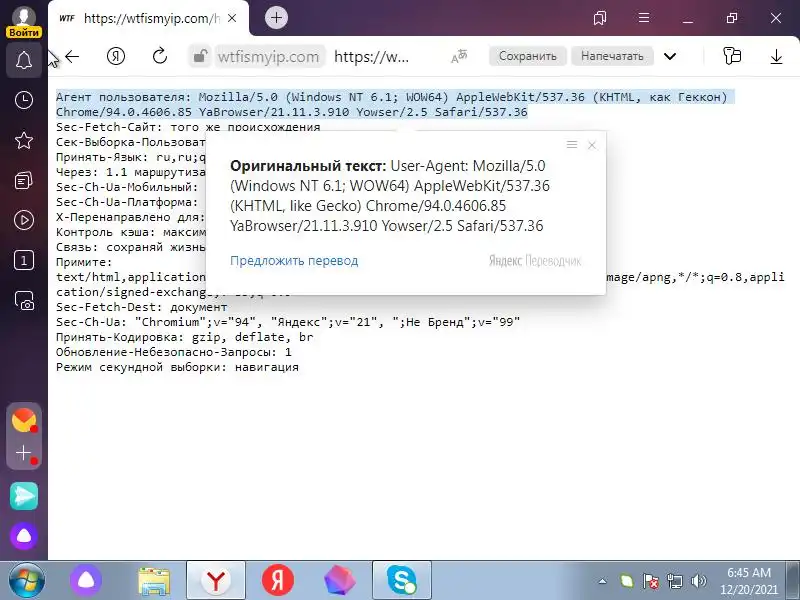
Task: Click network icon in system tray
Action: point(674,581)
